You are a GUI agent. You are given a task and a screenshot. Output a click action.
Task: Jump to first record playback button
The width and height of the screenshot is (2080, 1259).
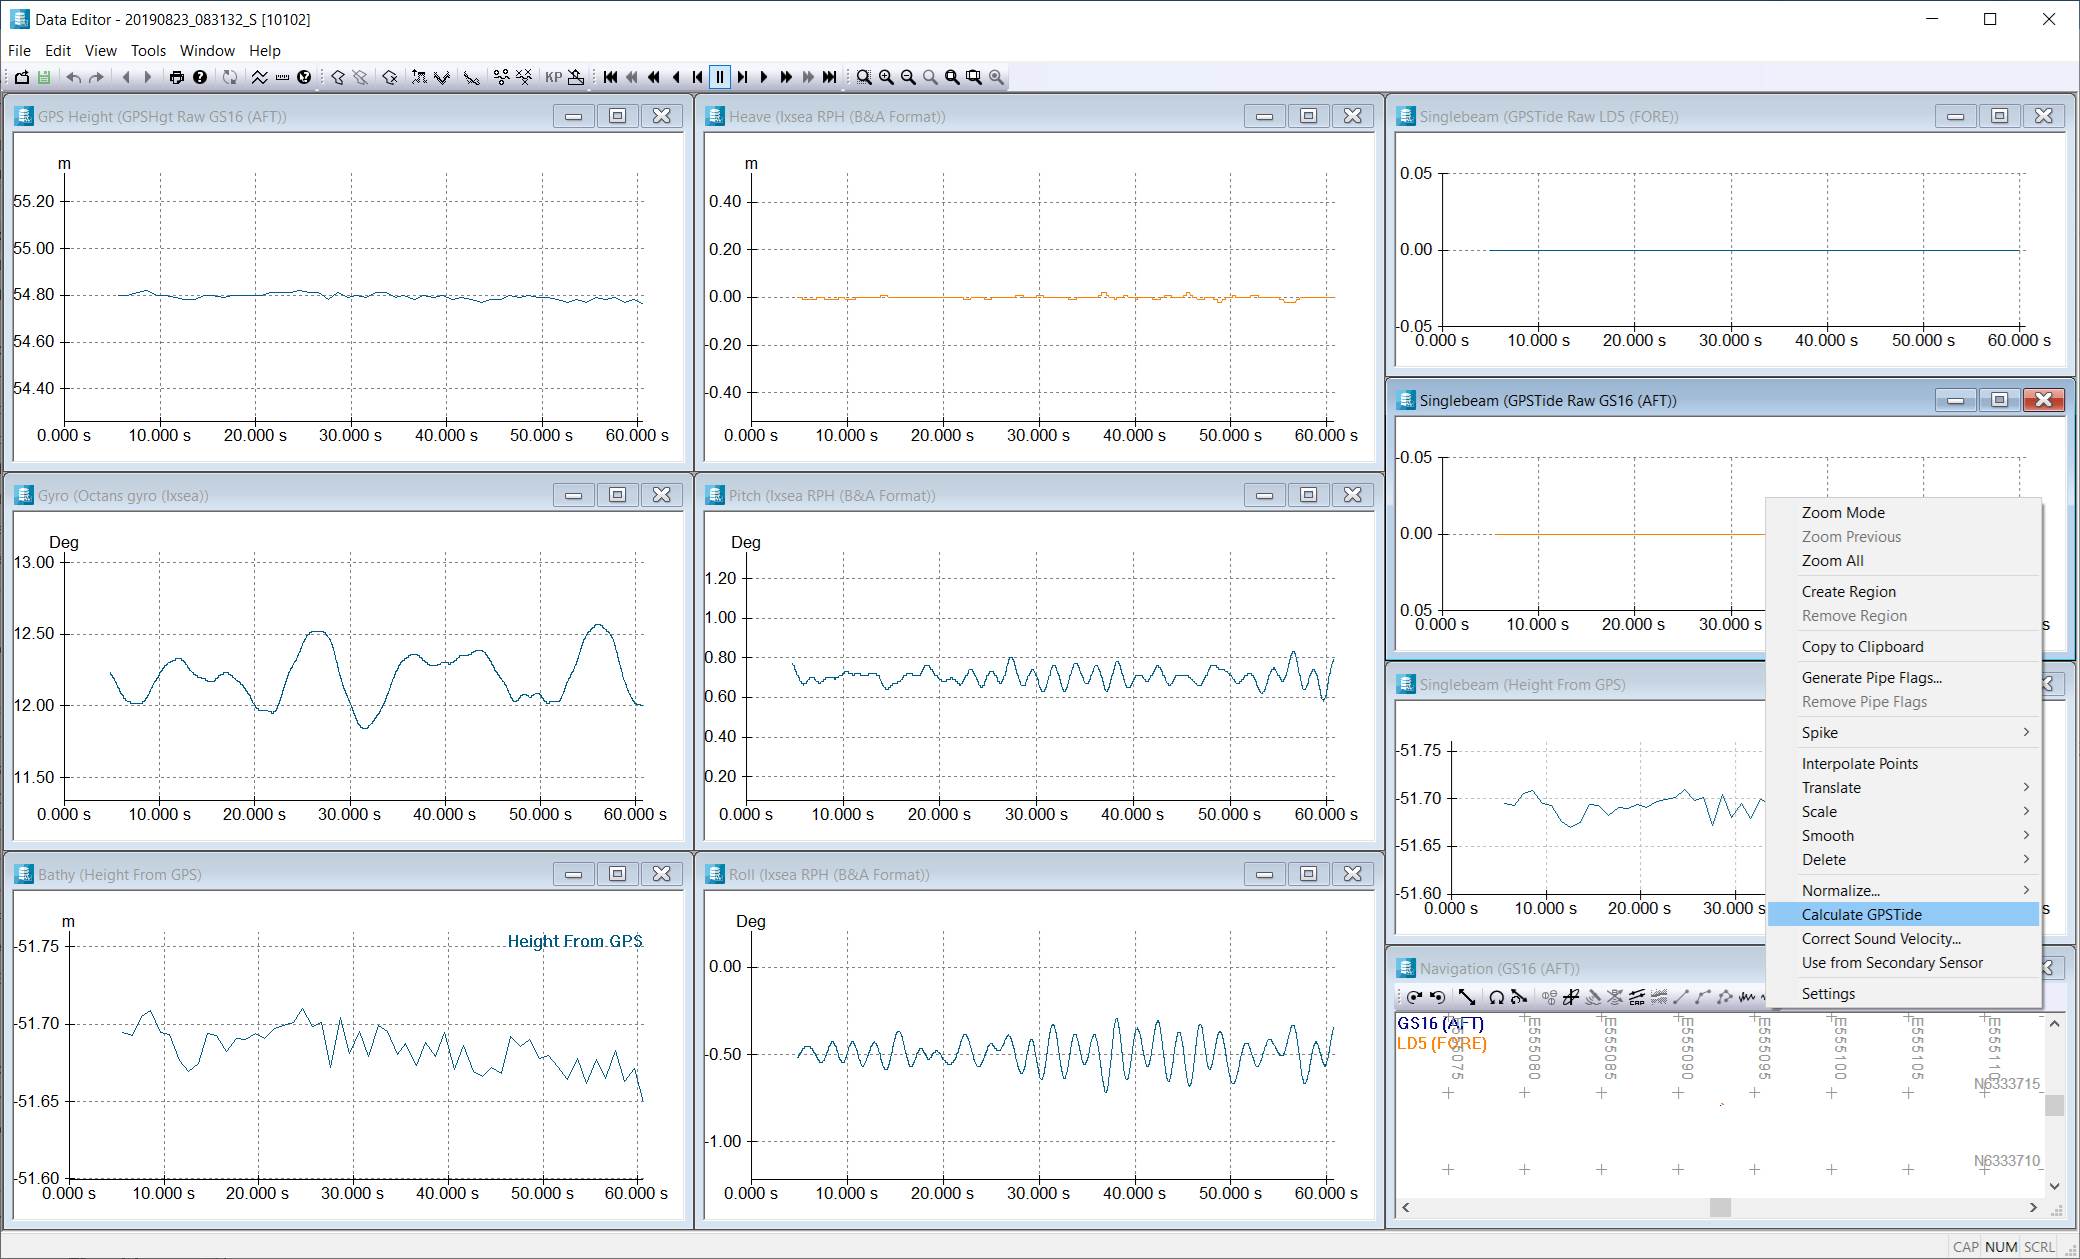610,77
